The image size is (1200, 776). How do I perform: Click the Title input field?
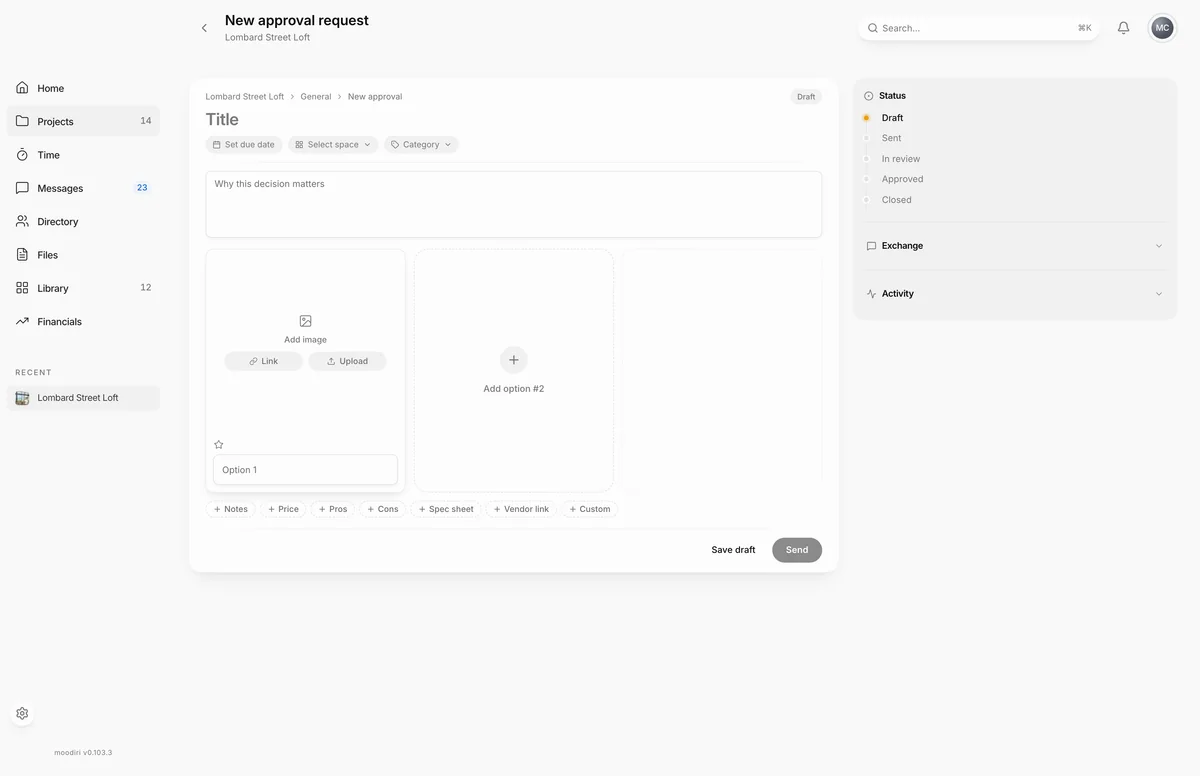tap(513, 119)
